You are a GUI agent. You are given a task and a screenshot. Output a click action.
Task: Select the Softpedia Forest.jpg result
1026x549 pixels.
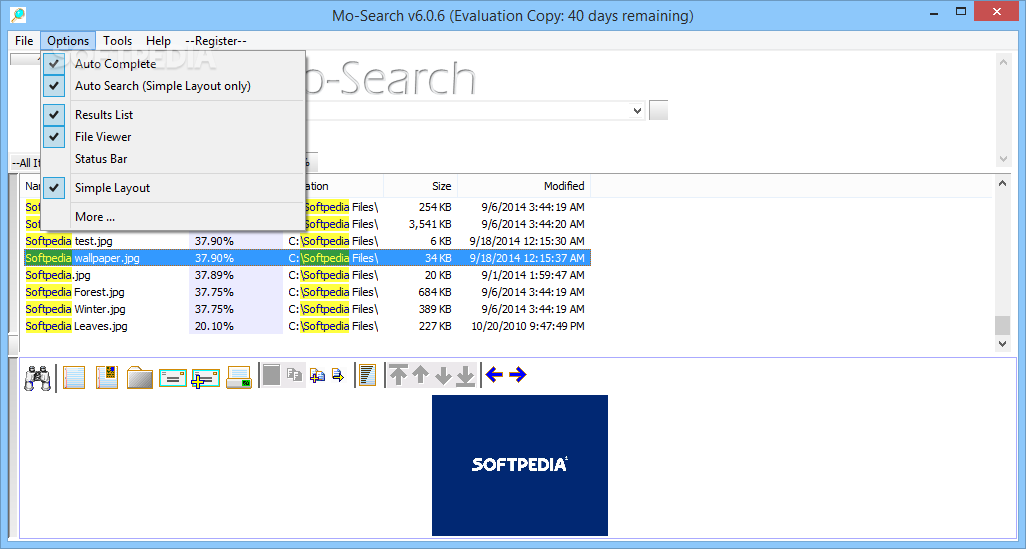click(x=307, y=292)
